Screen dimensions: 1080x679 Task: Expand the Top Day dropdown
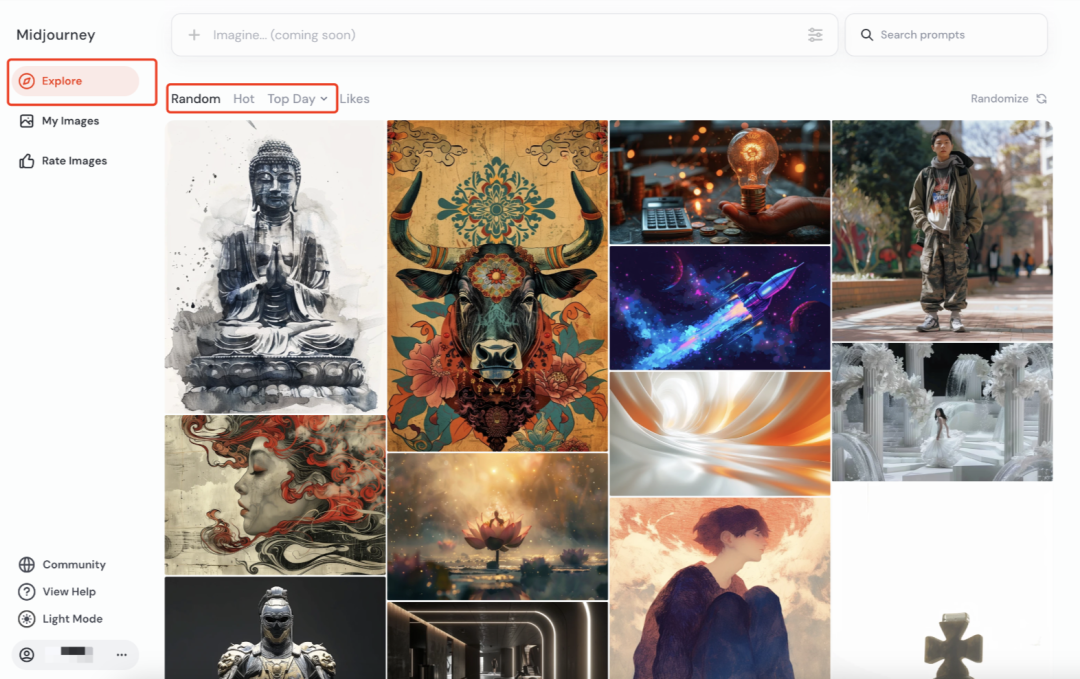297,99
